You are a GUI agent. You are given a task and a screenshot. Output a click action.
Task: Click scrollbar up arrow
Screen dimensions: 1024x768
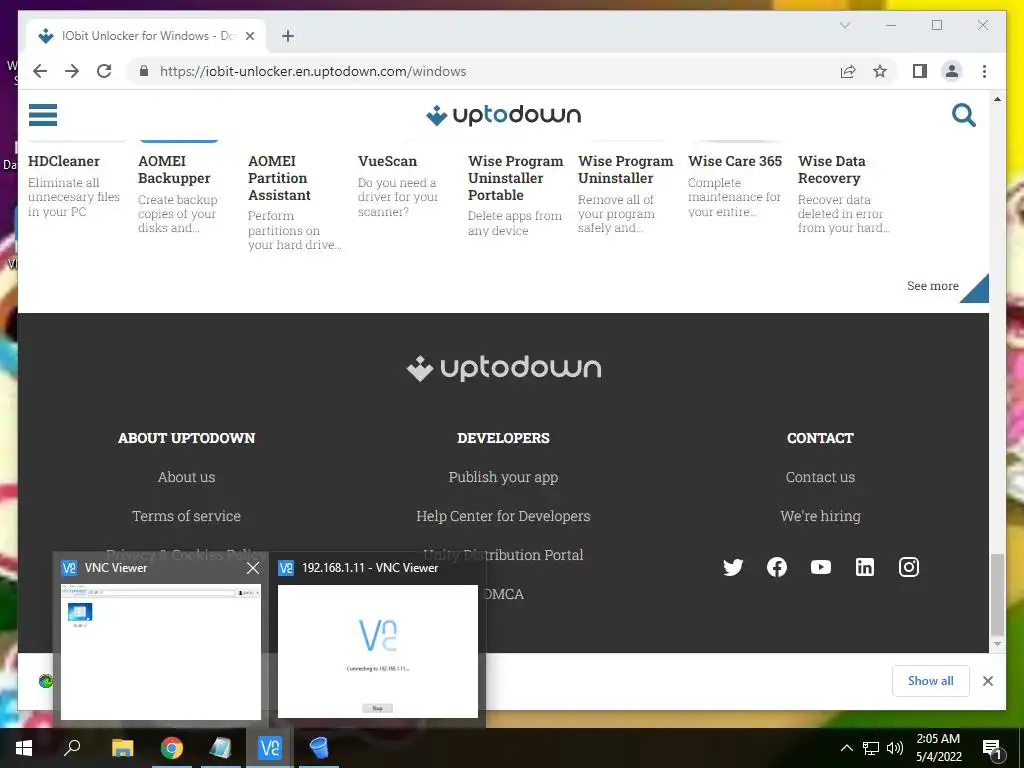coord(997,99)
